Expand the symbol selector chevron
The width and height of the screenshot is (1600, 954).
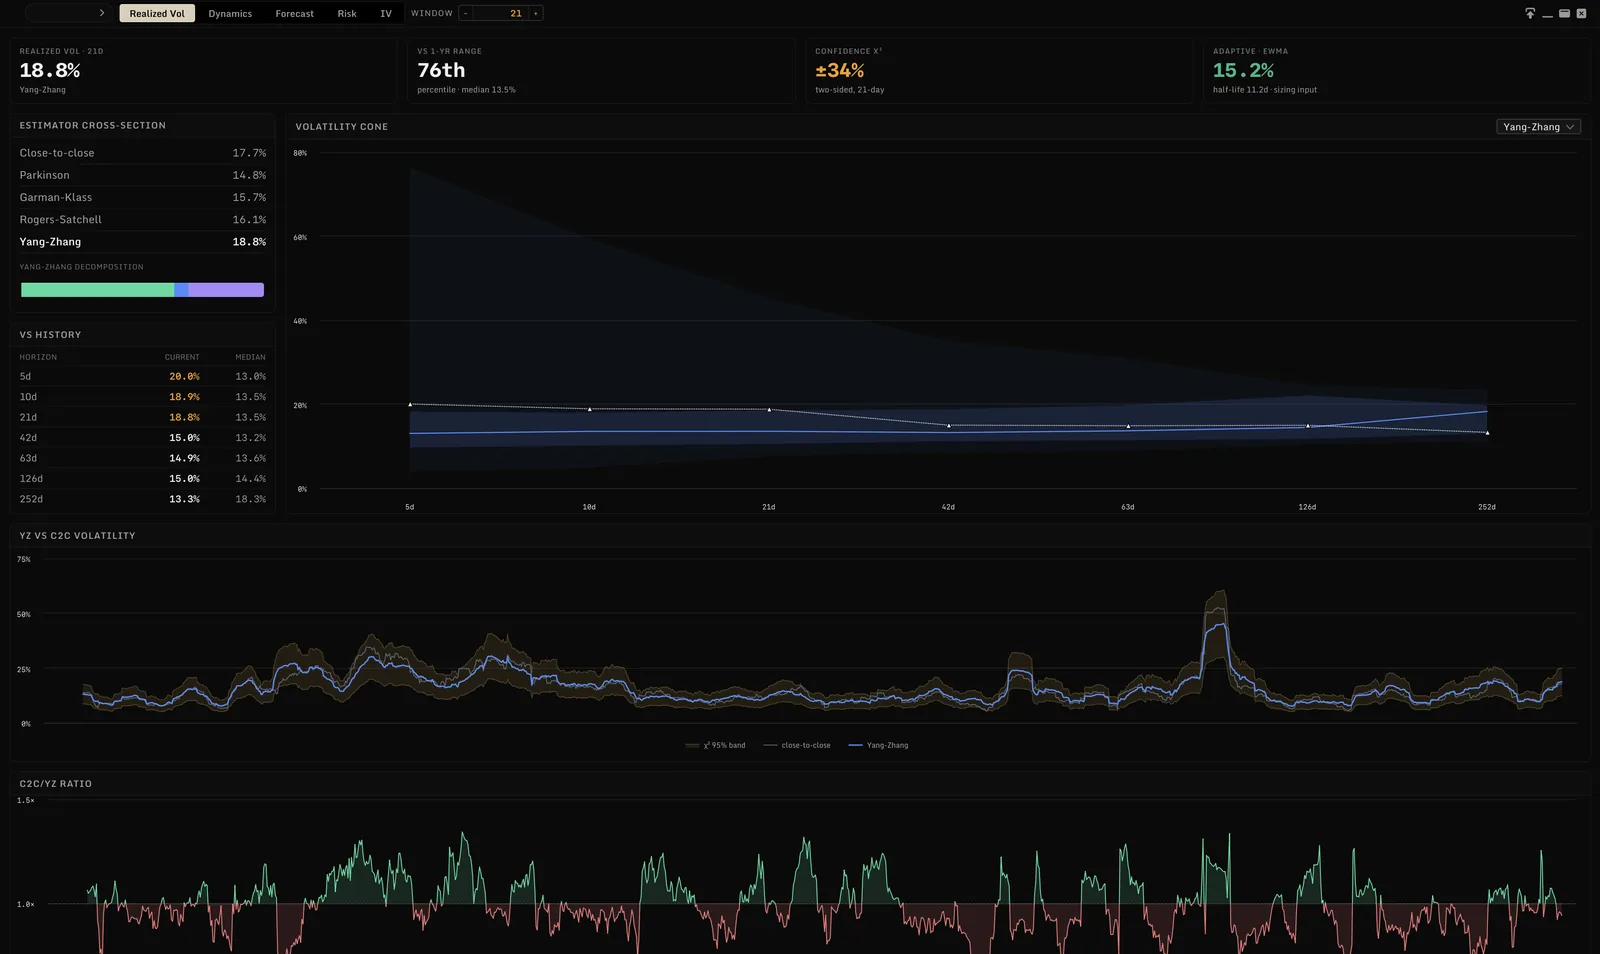pyautogui.click(x=102, y=13)
